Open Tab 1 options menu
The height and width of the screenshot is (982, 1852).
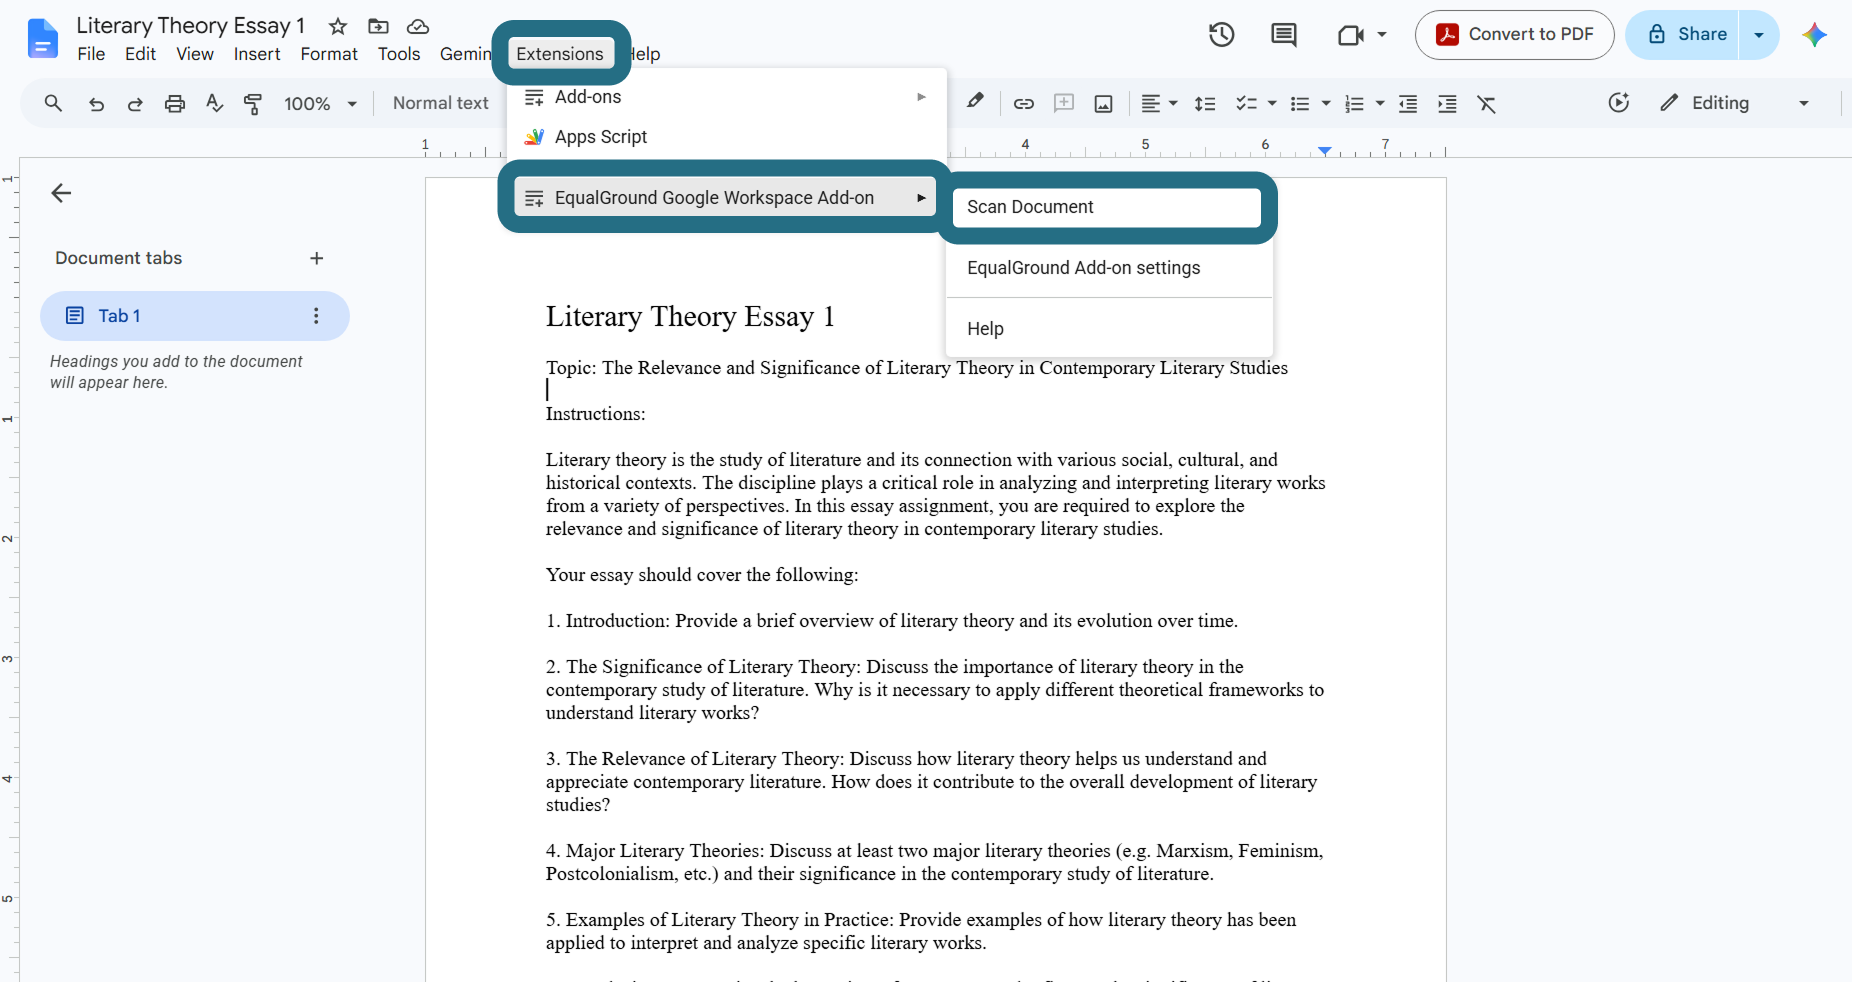pos(316,316)
